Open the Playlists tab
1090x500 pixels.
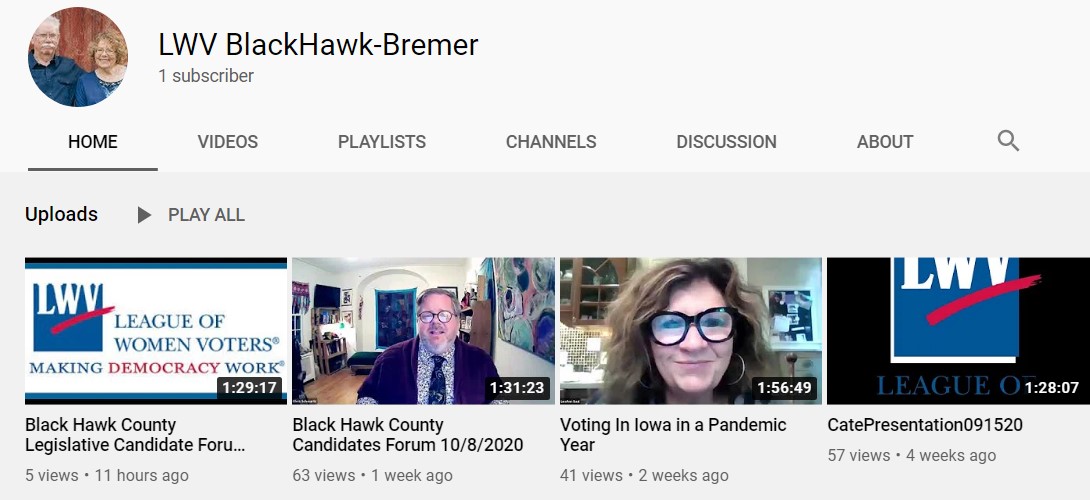tap(382, 142)
